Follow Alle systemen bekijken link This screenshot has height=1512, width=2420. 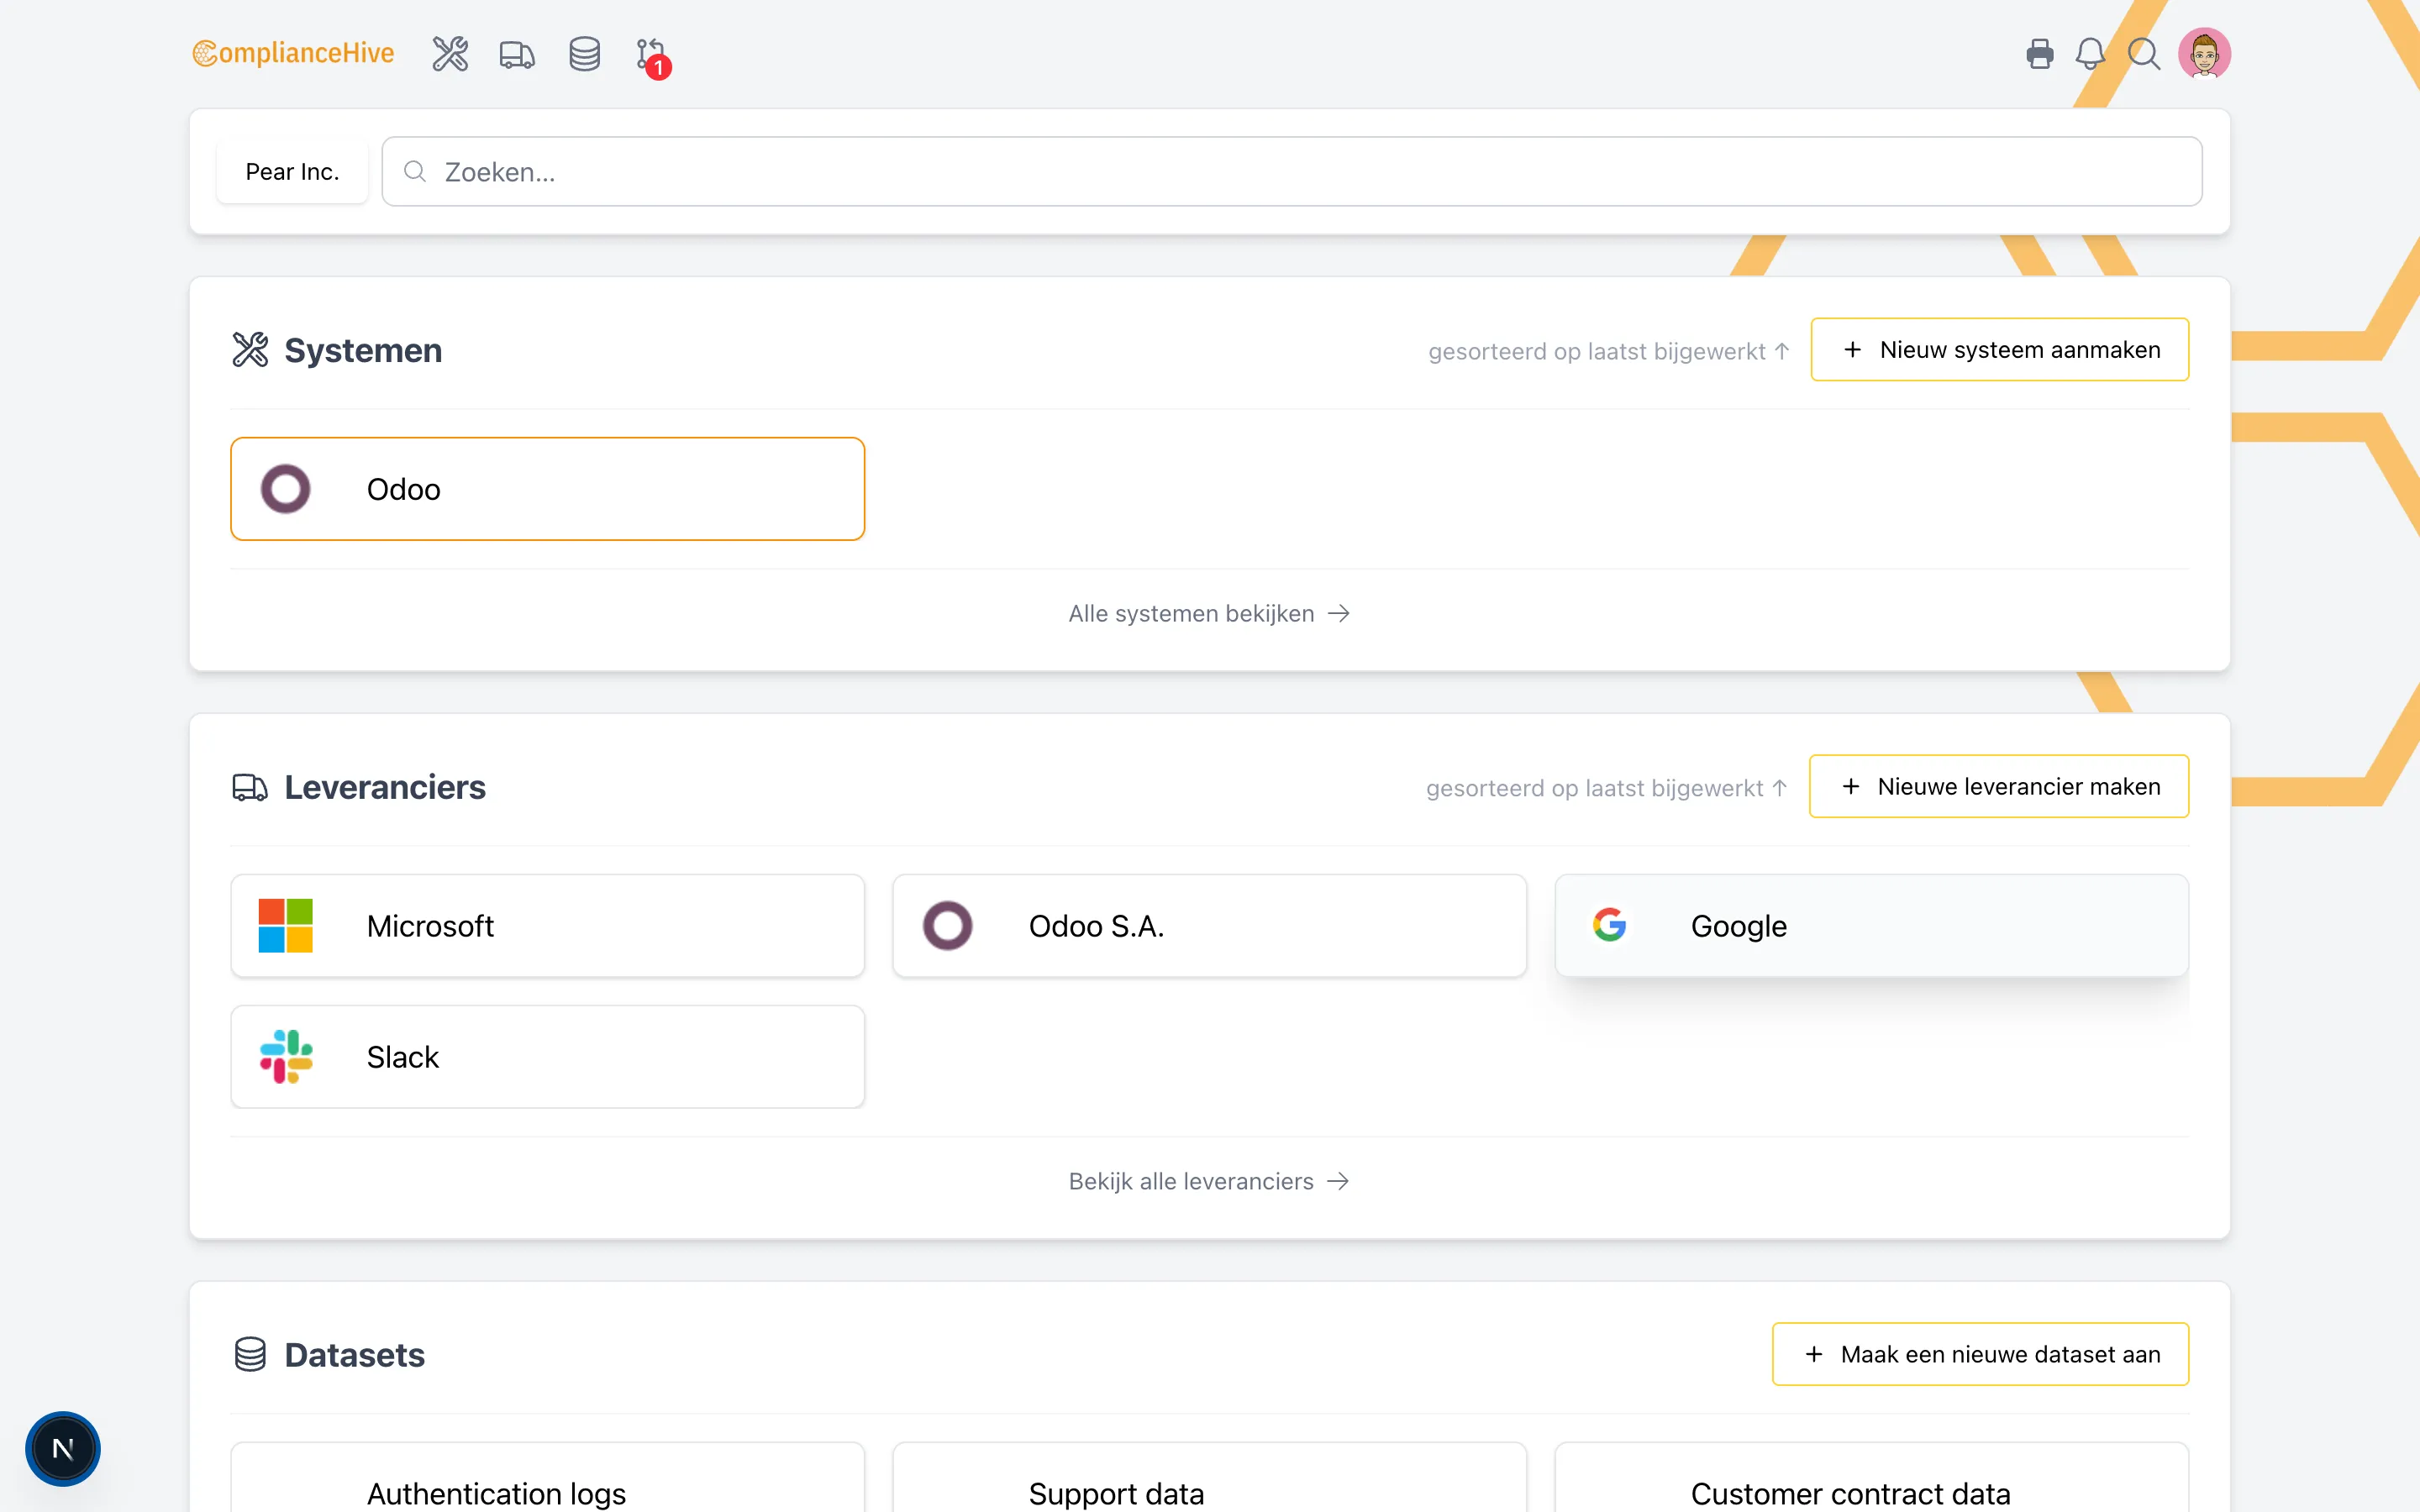pyautogui.click(x=1209, y=613)
